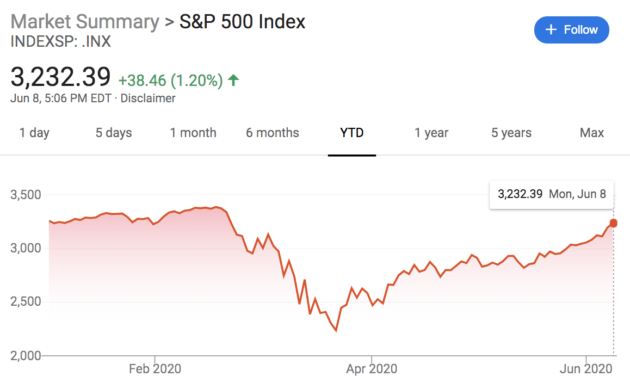Switch to 1 month range
The height and width of the screenshot is (383, 630).
coord(193,133)
